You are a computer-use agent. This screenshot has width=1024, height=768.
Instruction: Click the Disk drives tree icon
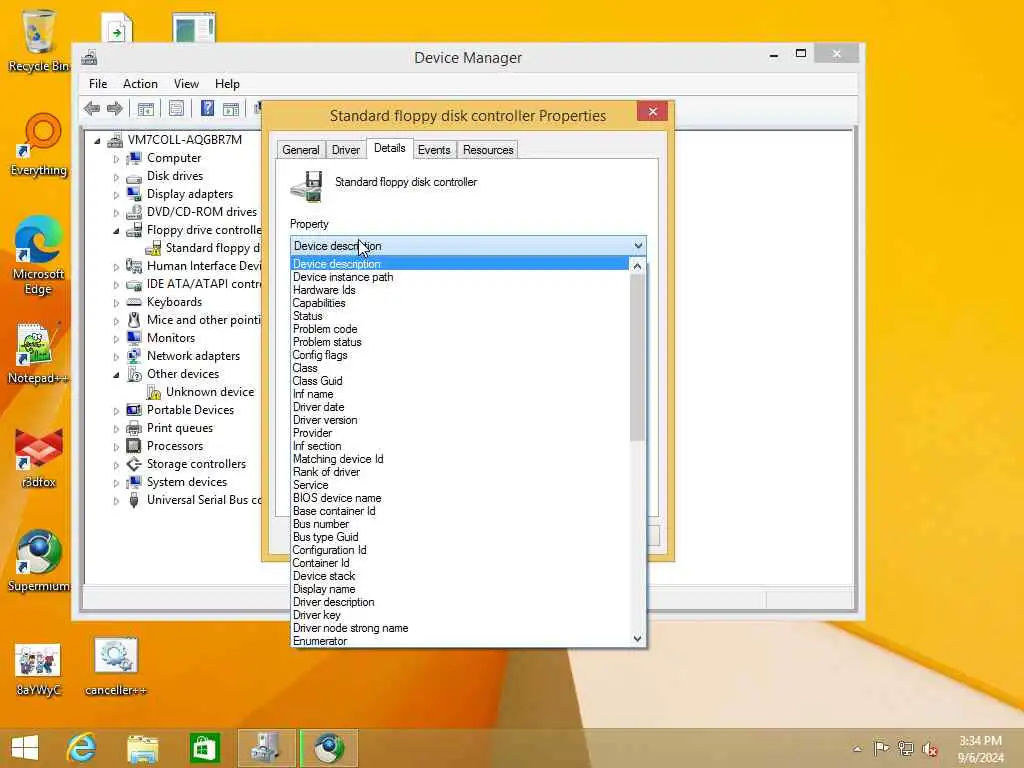click(x=134, y=176)
